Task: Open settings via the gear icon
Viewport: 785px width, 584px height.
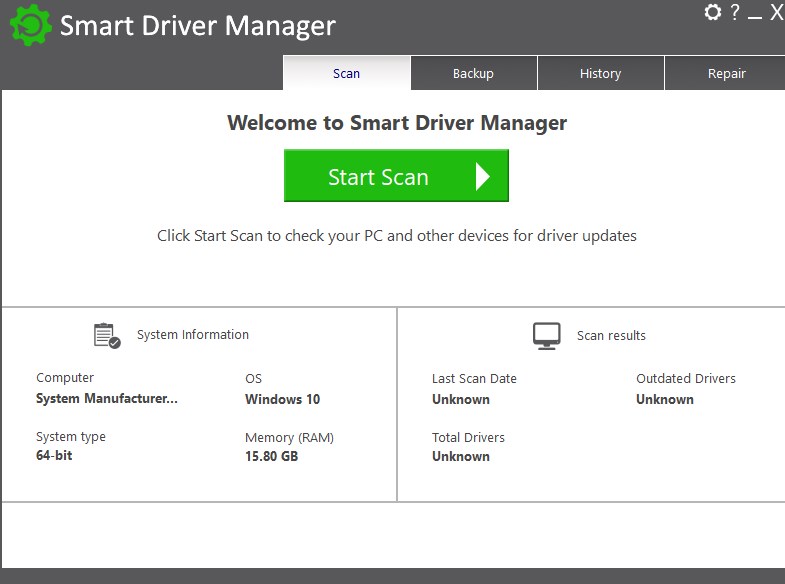Action: 712,12
